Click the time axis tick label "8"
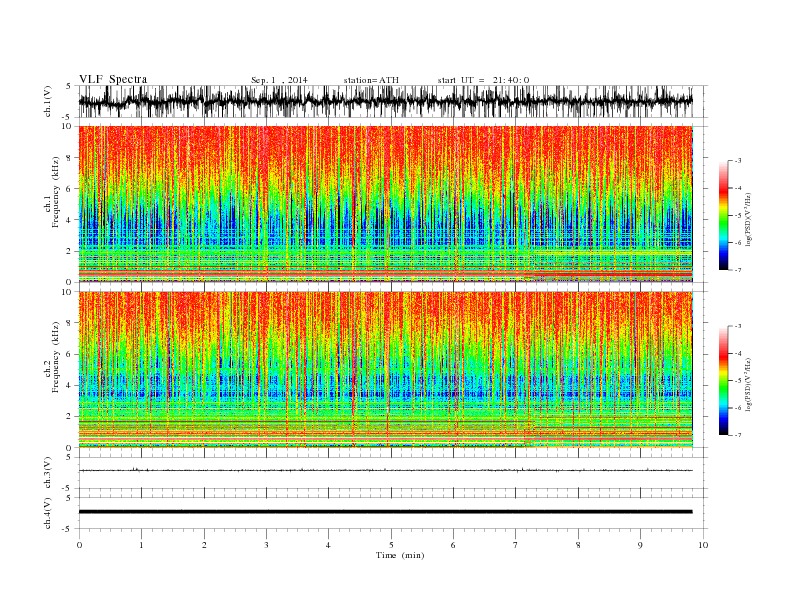The width and height of the screenshot is (792, 612). tap(578, 545)
